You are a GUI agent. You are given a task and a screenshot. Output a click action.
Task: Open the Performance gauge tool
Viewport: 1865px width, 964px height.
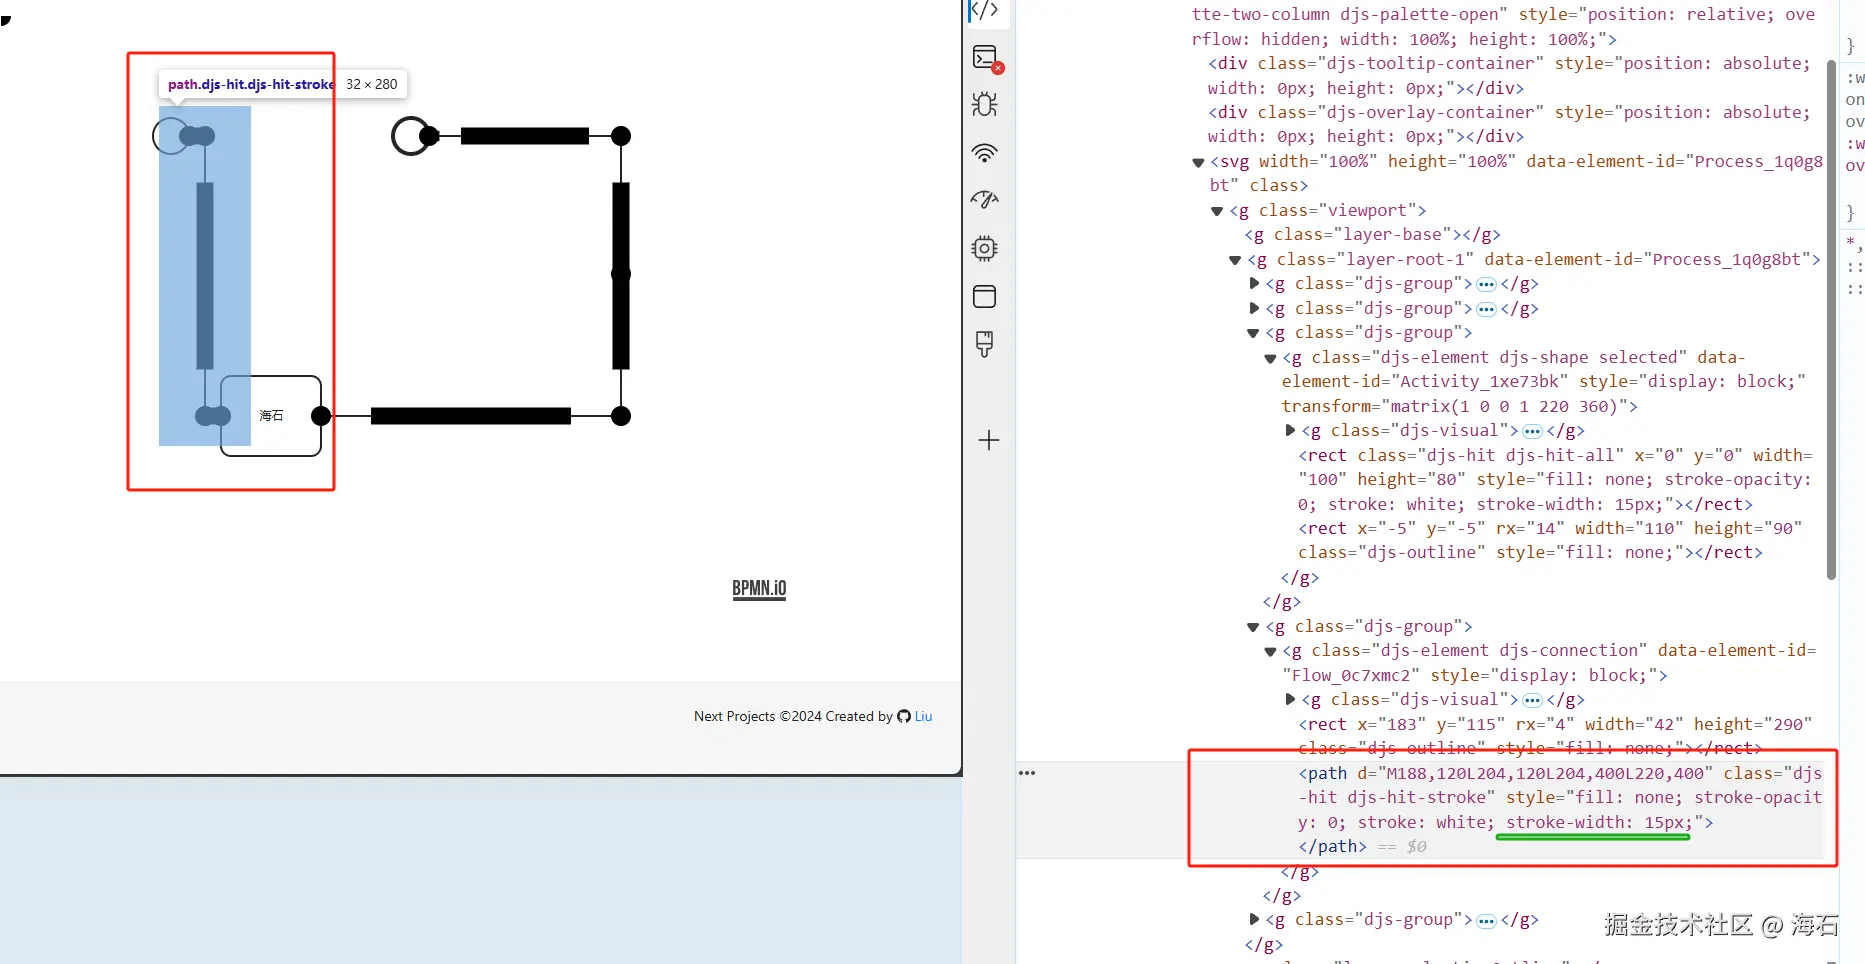[x=985, y=200]
